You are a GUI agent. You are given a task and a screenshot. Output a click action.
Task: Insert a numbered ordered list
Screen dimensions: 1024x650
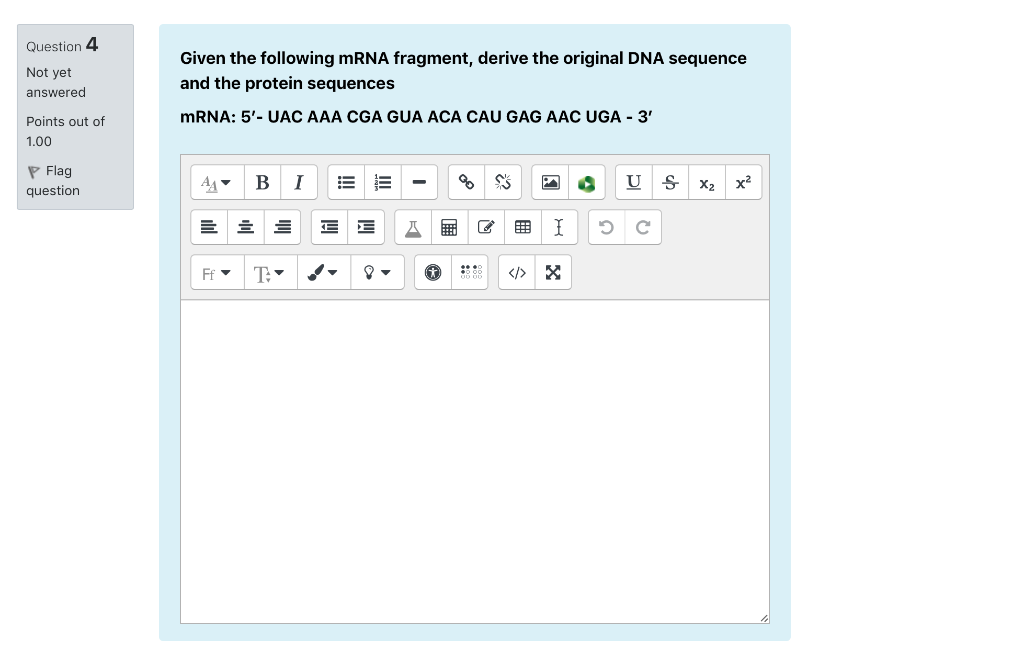(383, 182)
